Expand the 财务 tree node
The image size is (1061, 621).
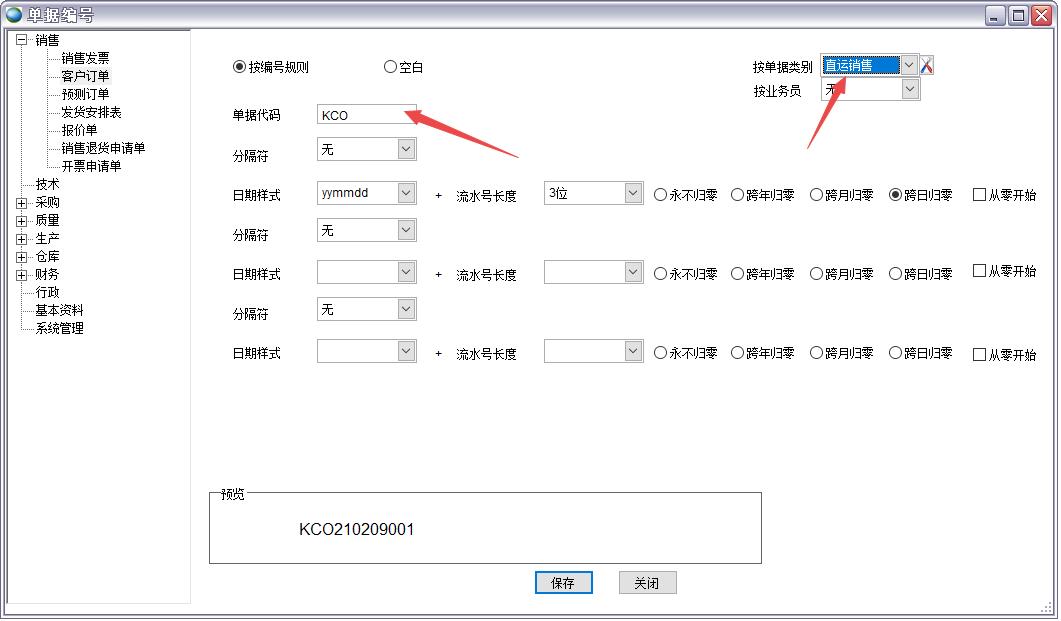22,274
